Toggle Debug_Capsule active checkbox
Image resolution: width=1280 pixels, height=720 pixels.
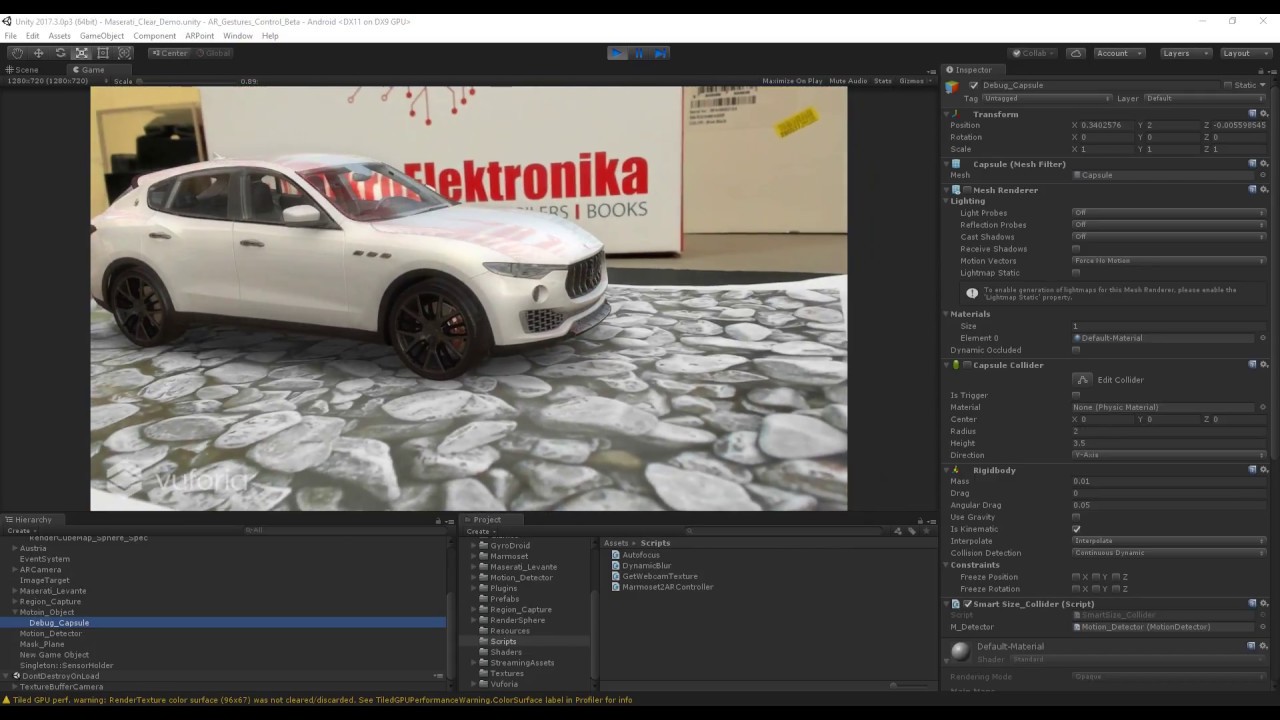point(974,86)
